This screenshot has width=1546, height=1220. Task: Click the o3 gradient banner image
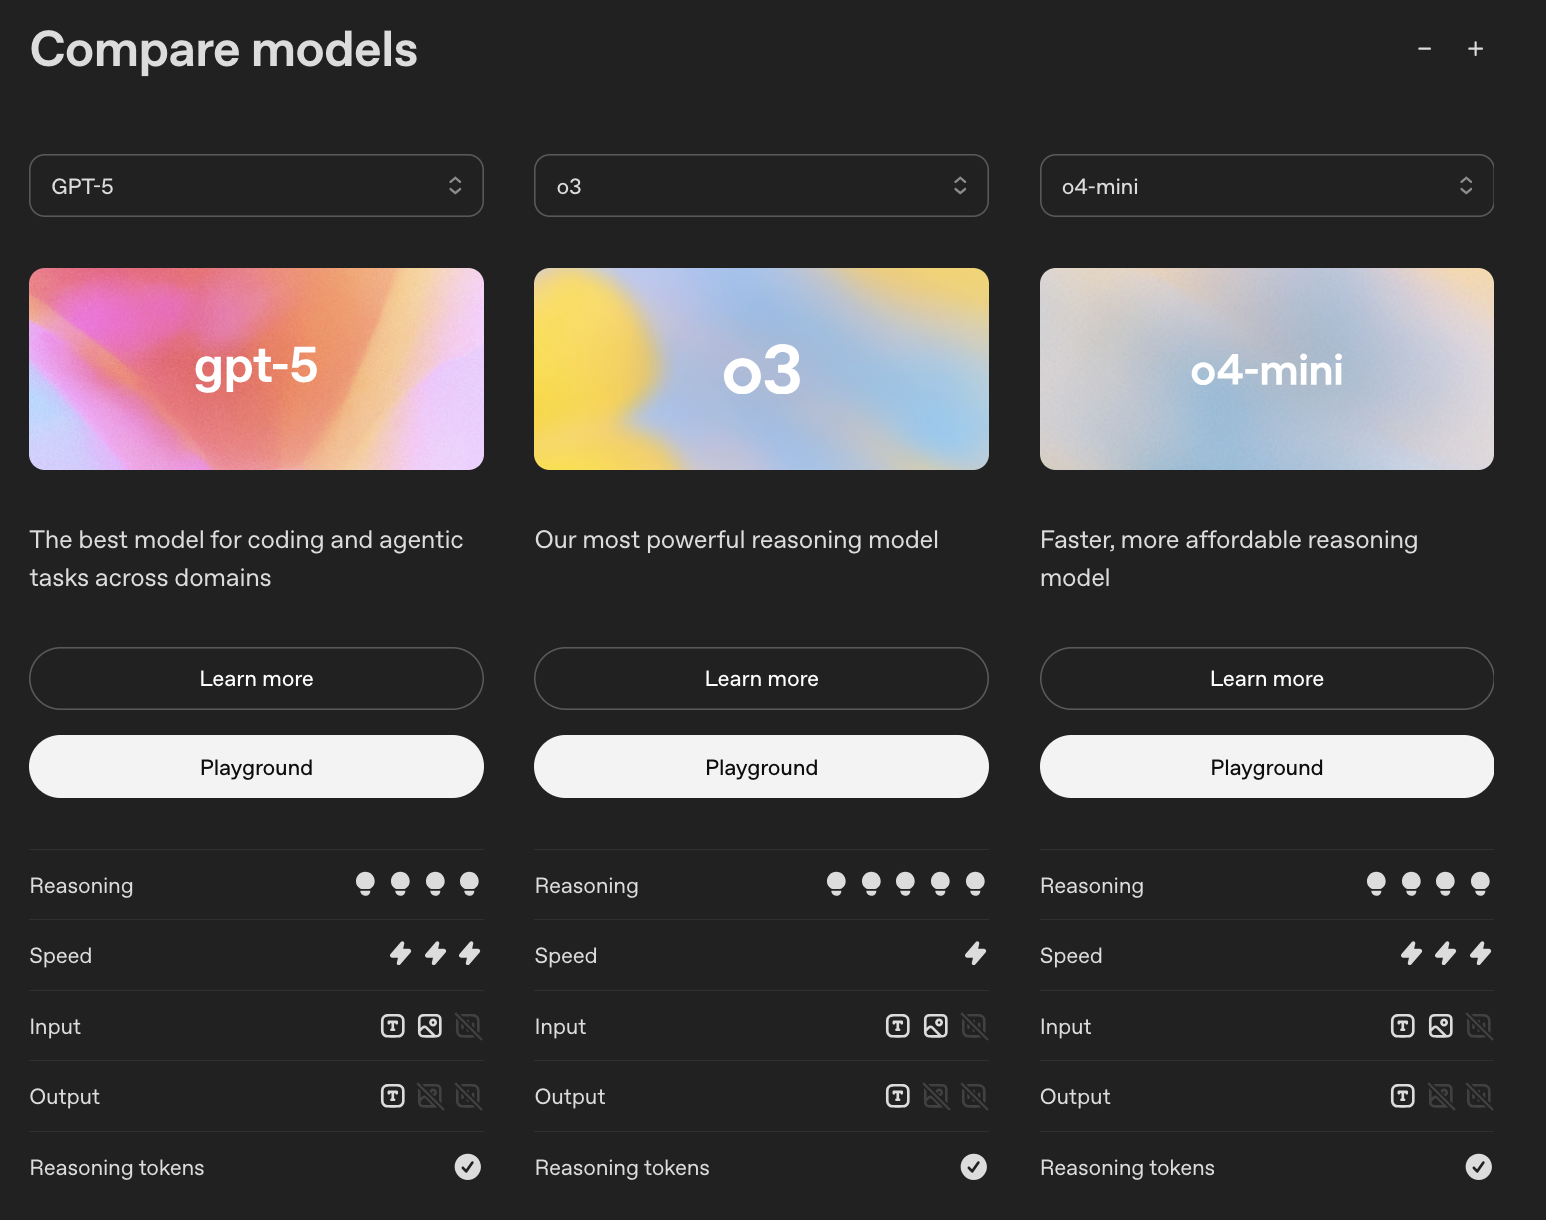pos(761,369)
